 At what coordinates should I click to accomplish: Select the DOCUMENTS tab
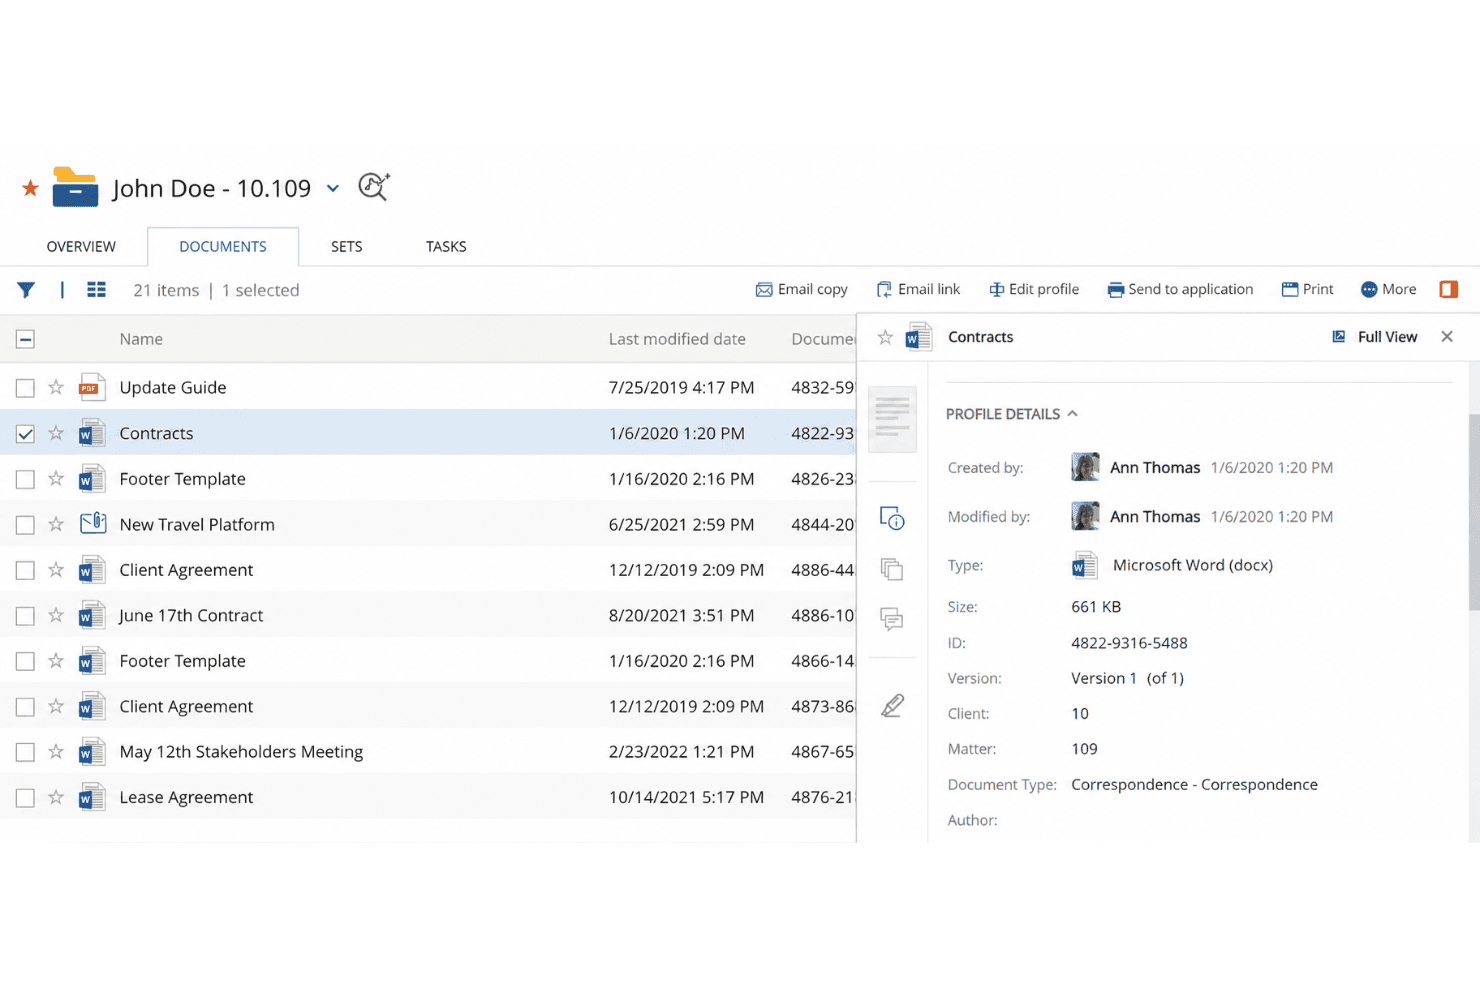[223, 247]
